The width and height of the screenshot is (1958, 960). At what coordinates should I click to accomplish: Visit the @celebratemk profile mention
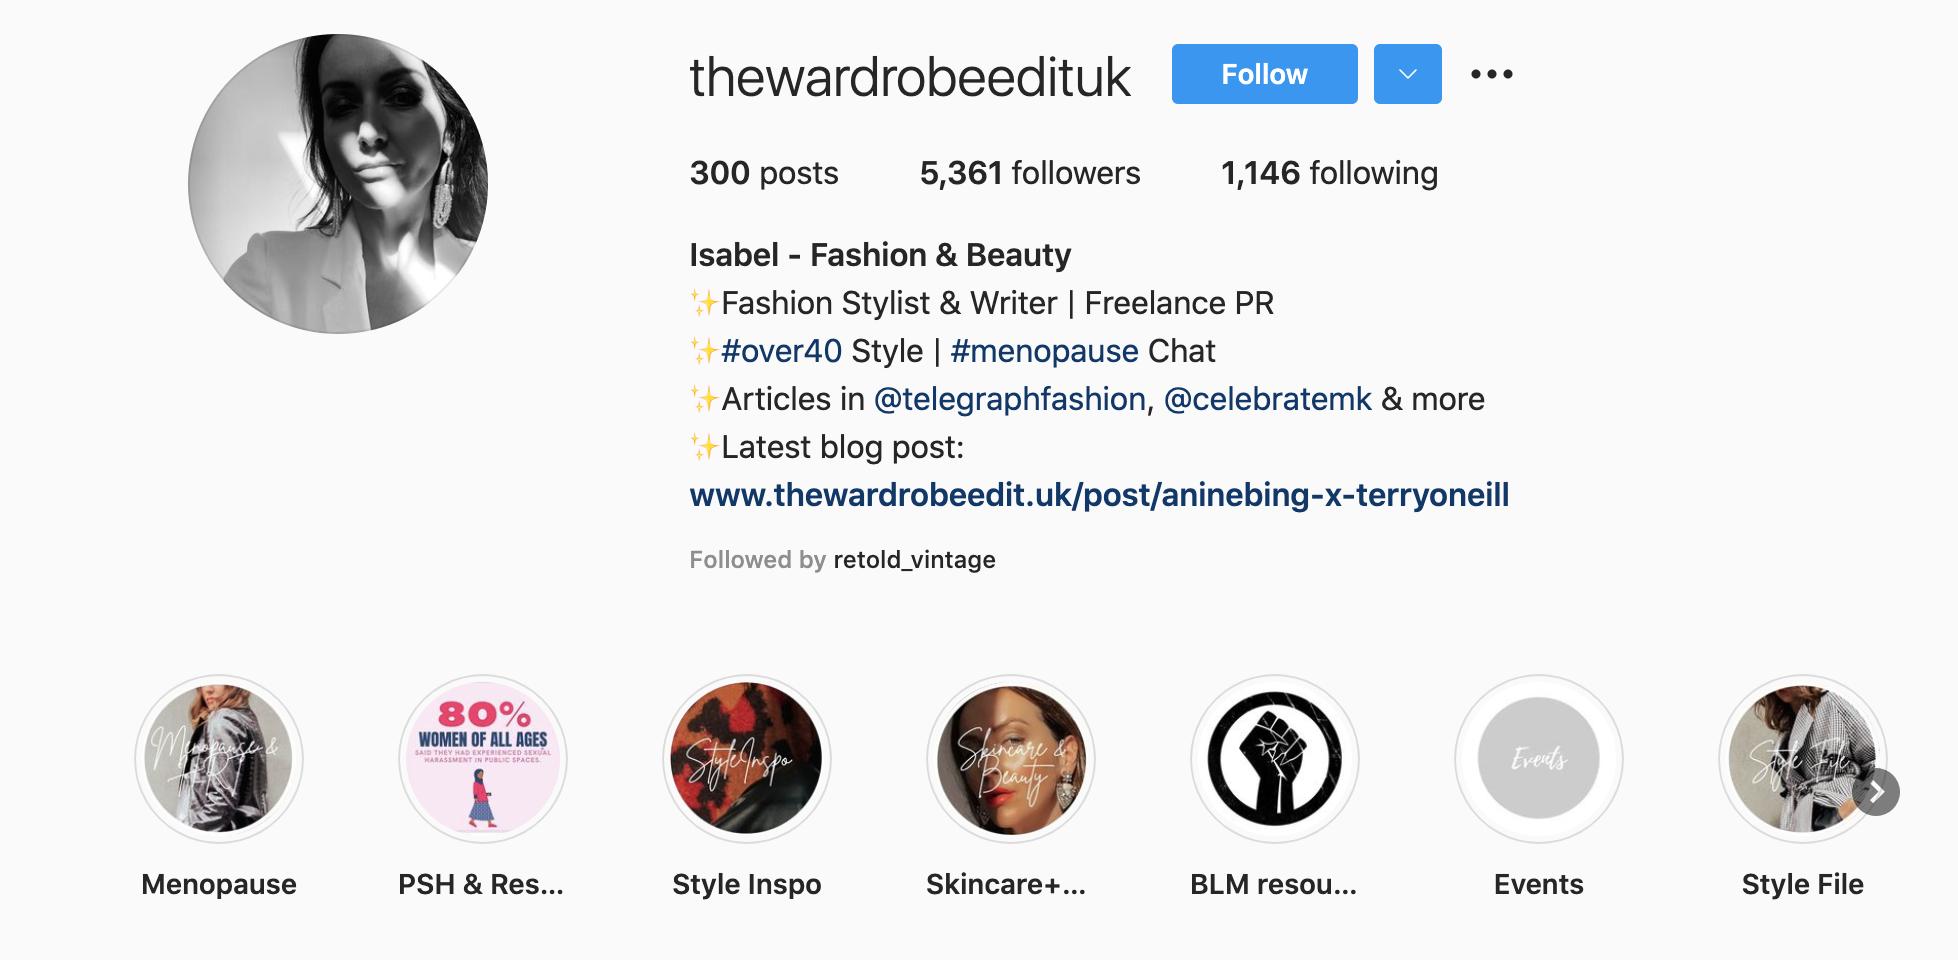point(1268,399)
